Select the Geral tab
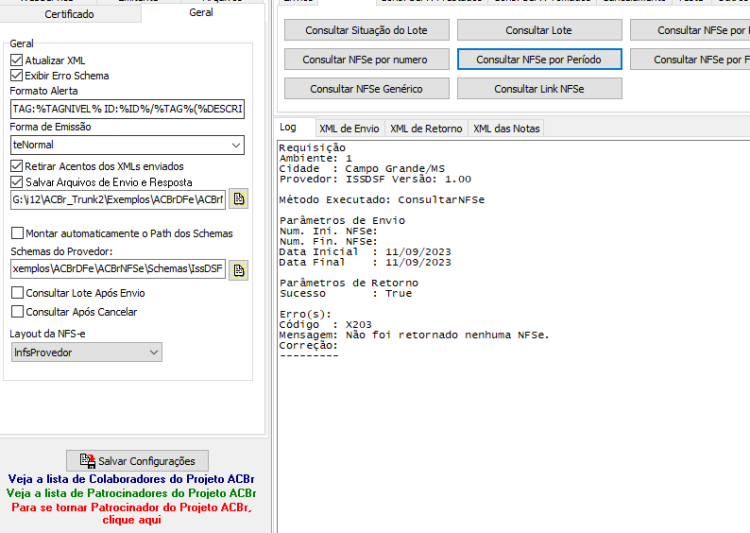This screenshot has width=750, height=533. click(x=201, y=12)
